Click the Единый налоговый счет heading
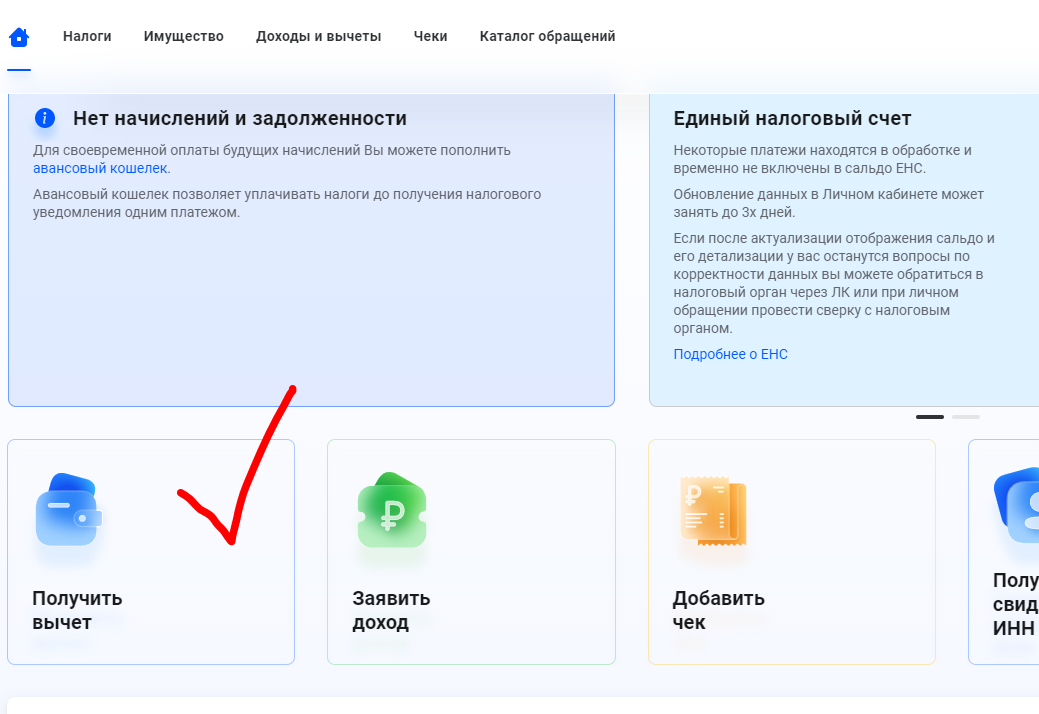Image resolution: width=1039 pixels, height=714 pixels. [793, 119]
